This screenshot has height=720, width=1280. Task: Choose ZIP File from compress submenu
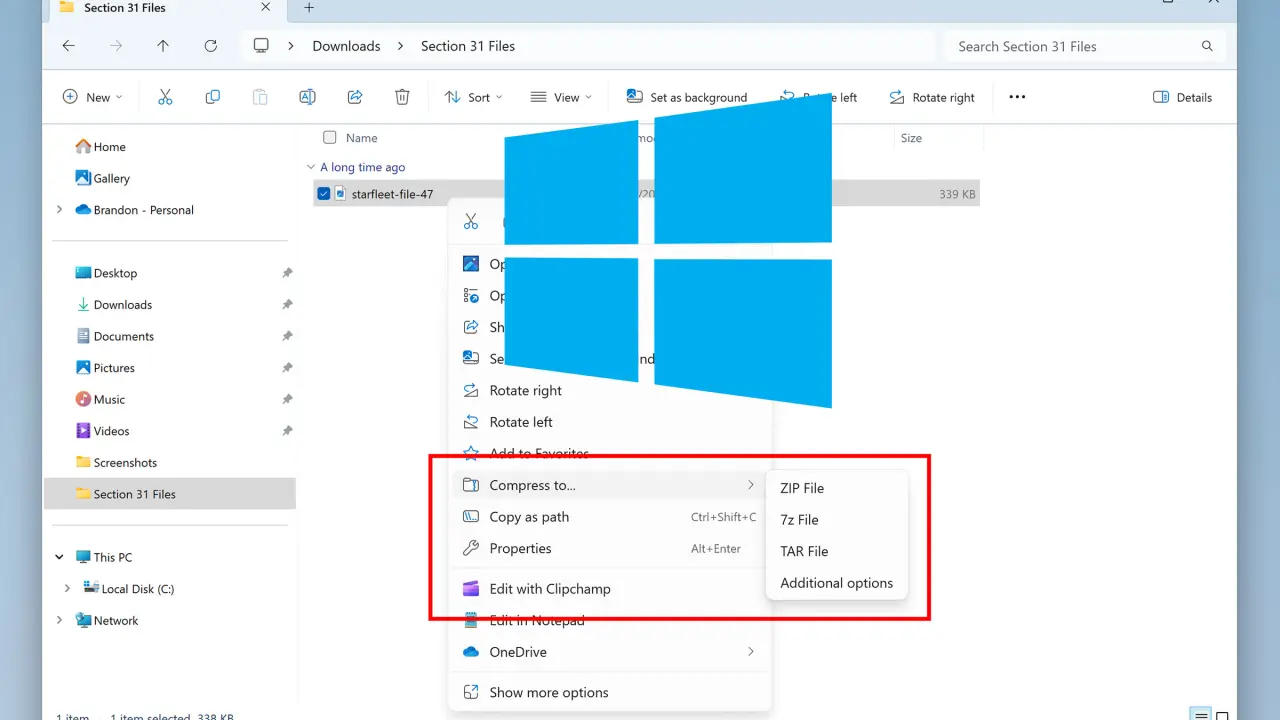802,488
